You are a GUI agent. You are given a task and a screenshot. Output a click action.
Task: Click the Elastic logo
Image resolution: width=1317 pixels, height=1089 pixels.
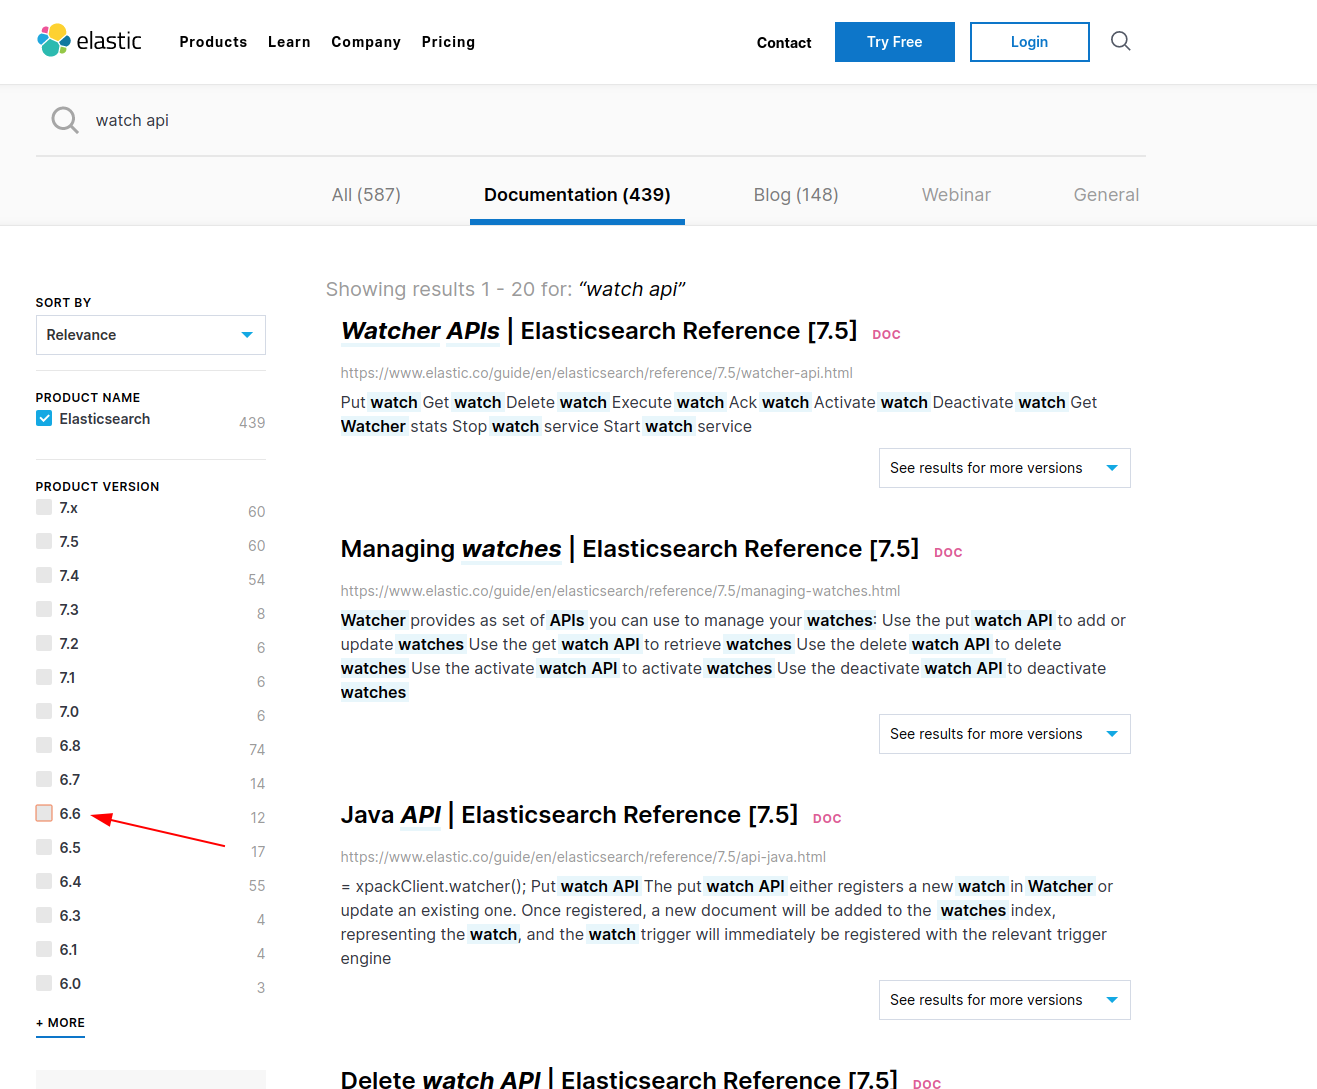tap(89, 40)
